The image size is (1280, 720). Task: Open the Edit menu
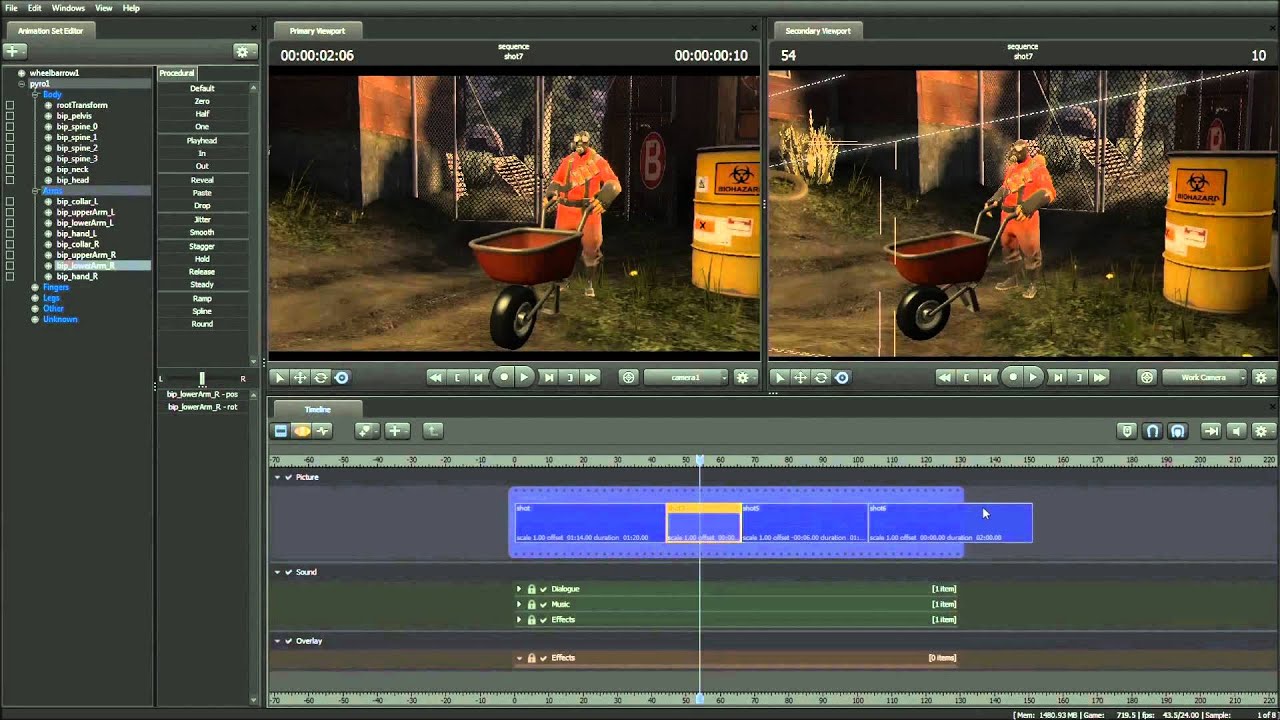pos(34,8)
